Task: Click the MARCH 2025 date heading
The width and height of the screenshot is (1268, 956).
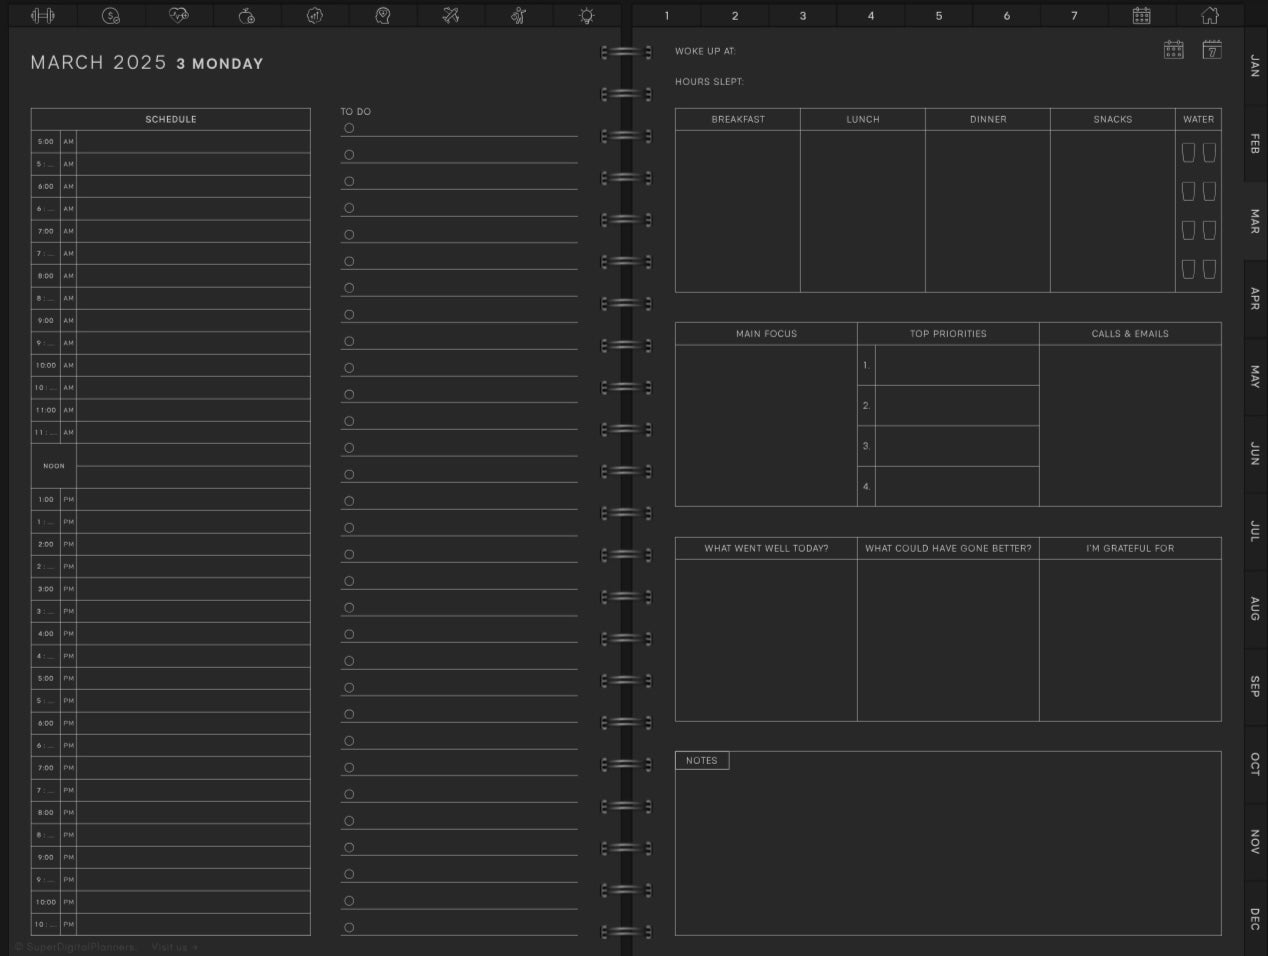Action: pyautogui.click(x=98, y=63)
